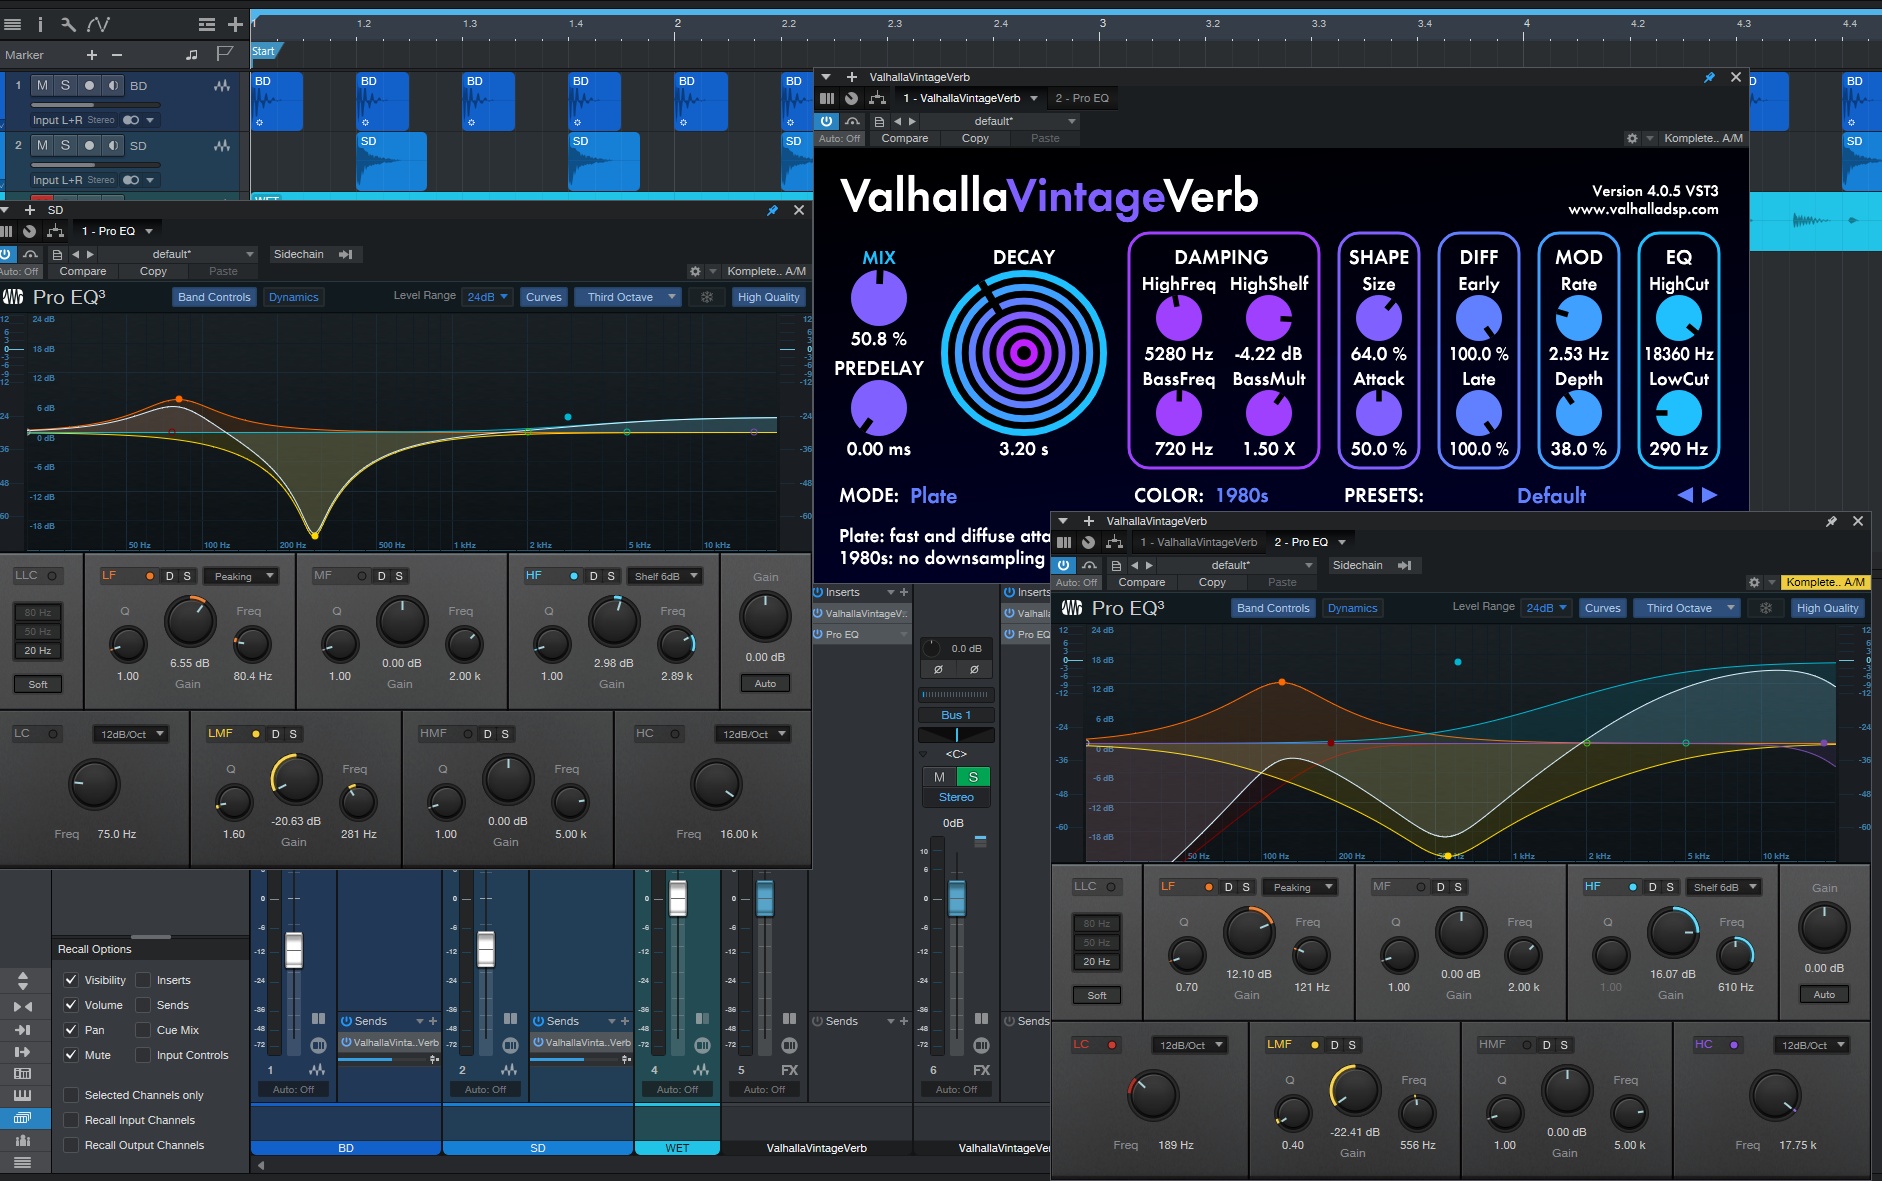
Task: Toggle the monitor button on BD track
Action: pyautogui.click(x=113, y=86)
